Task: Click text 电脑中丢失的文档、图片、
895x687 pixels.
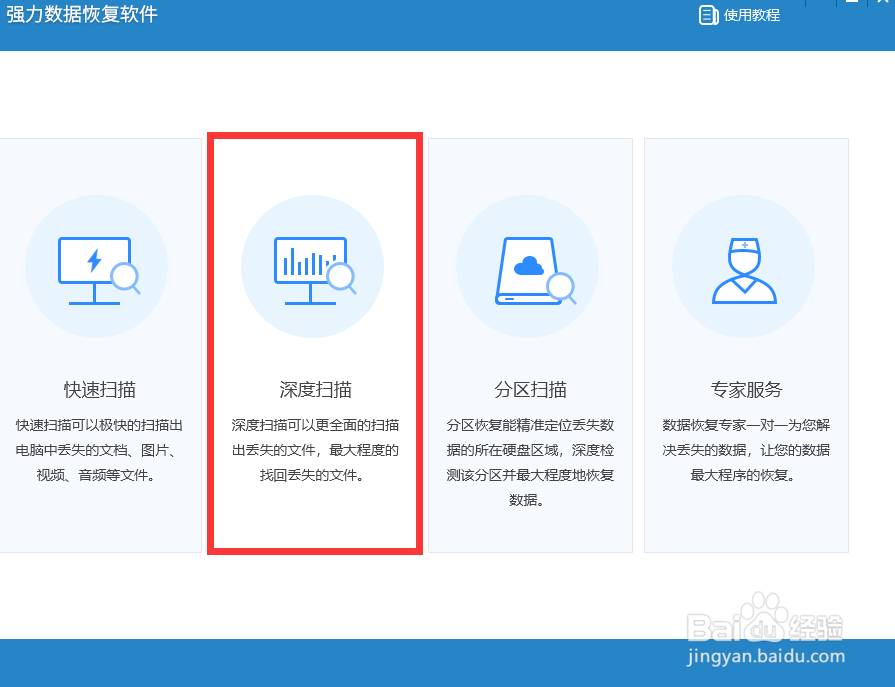Action: coord(97,450)
